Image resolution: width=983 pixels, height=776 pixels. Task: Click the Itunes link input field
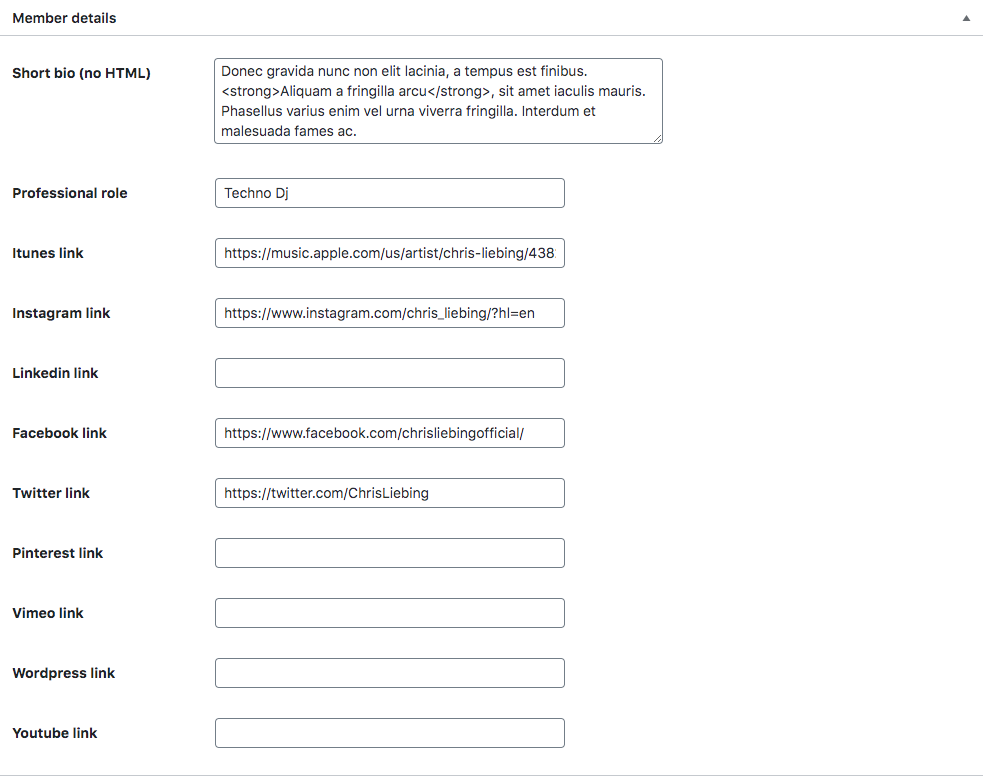(389, 253)
